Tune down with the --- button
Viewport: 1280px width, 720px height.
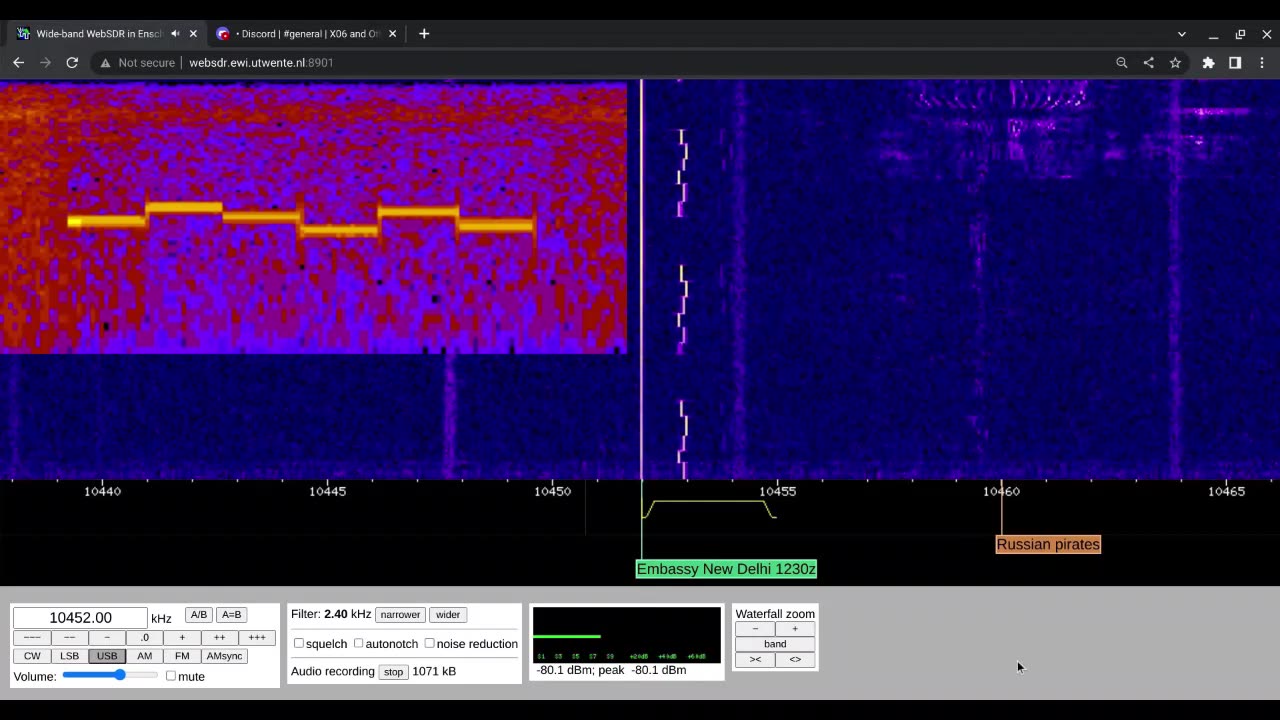(32, 637)
